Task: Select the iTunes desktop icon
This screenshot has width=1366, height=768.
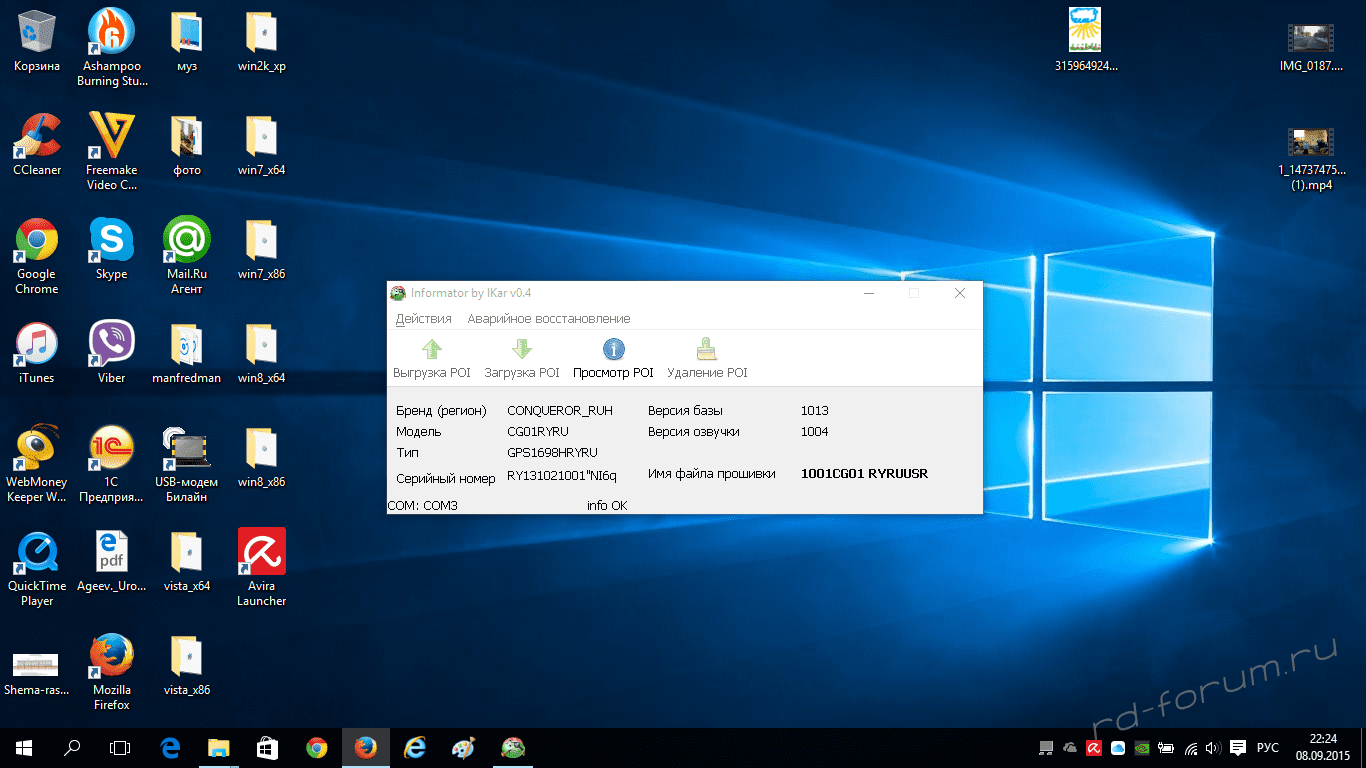Action: [37, 344]
